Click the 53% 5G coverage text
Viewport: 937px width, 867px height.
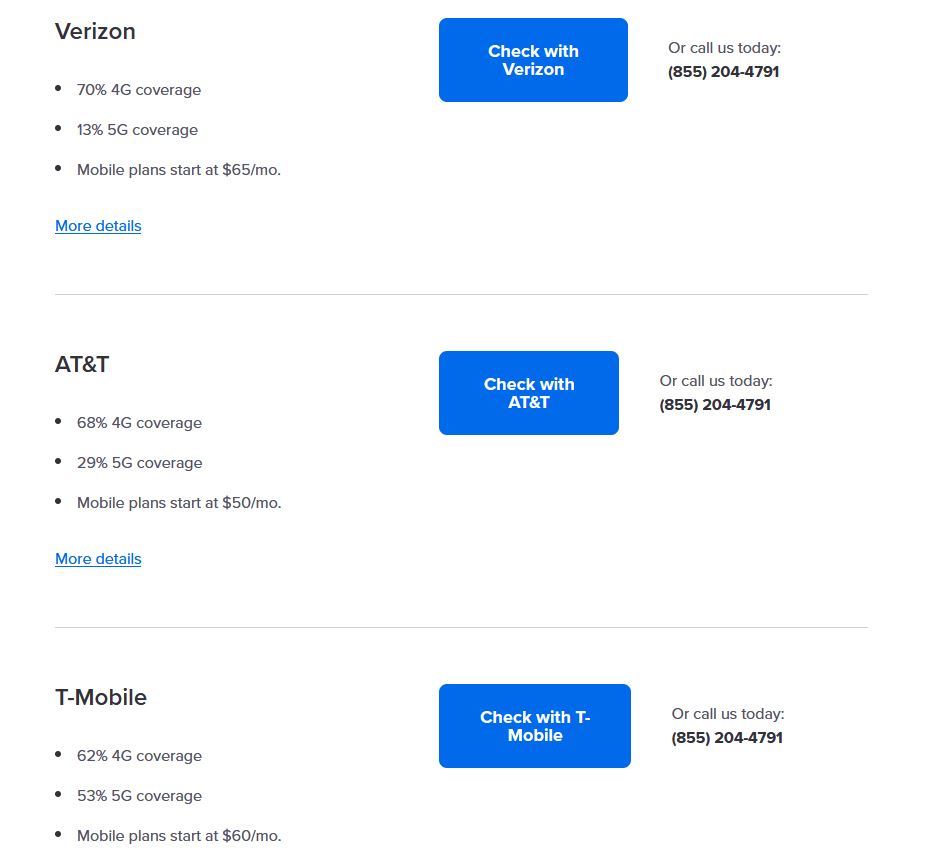pyautogui.click(x=139, y=796)
